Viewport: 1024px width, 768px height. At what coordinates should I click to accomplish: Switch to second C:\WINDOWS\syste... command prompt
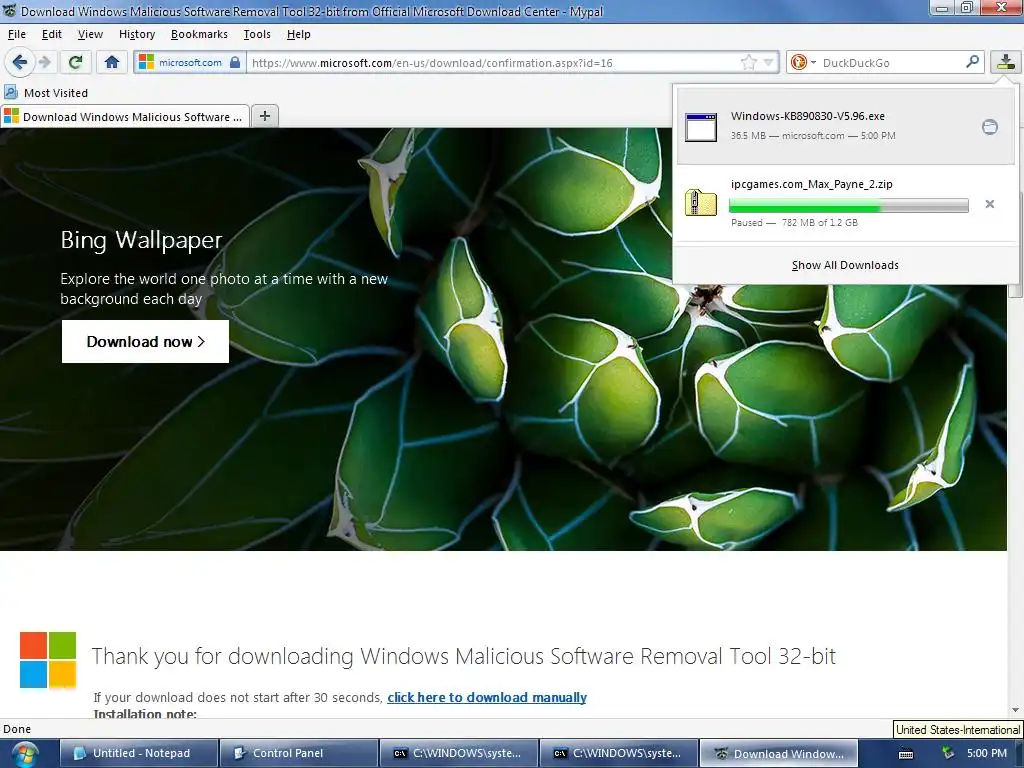(619, 753)
